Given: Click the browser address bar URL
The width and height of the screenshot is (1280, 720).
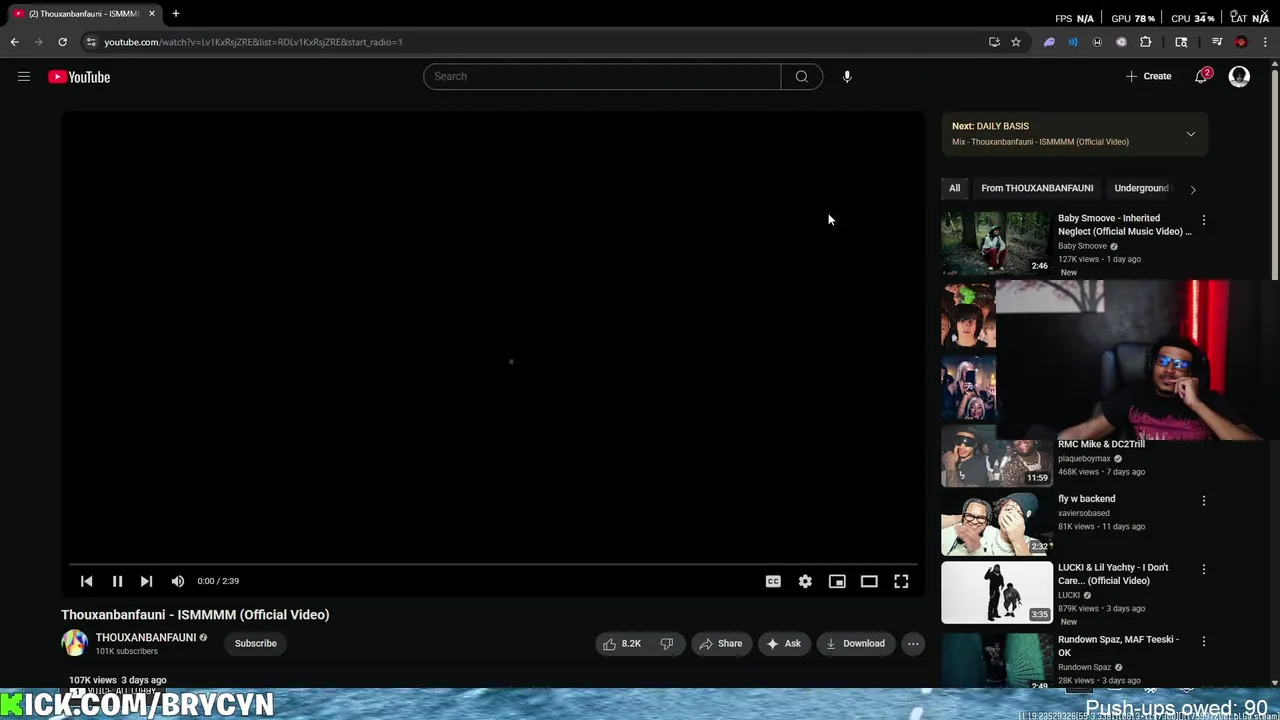Looking at the screenshot, I should [x=253, y=42].
